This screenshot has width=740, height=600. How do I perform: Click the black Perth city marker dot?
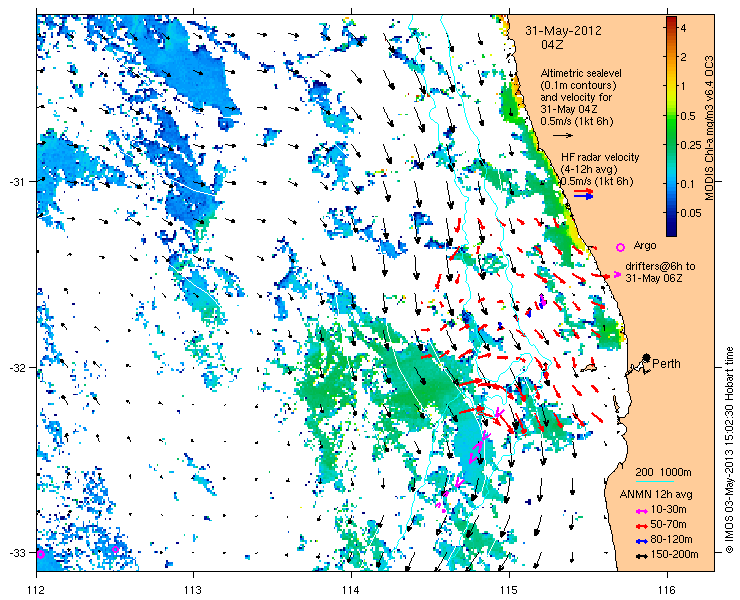[646, 357]
